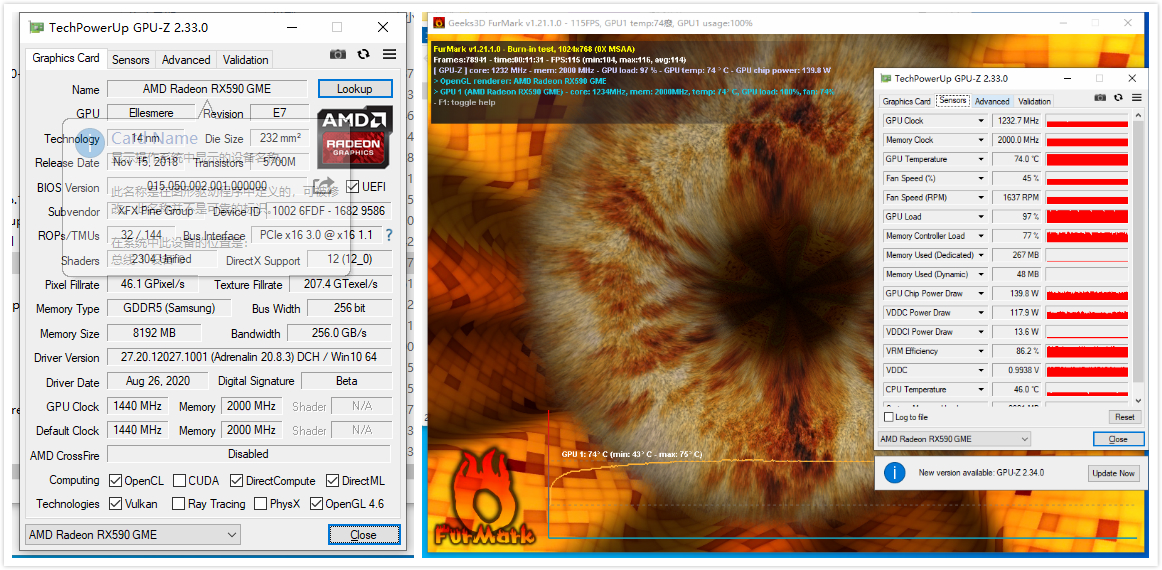1162x570 pixels.
Task: Click the screenshot camera icon in Graphics Card window
Action: (x=338, y=55)
